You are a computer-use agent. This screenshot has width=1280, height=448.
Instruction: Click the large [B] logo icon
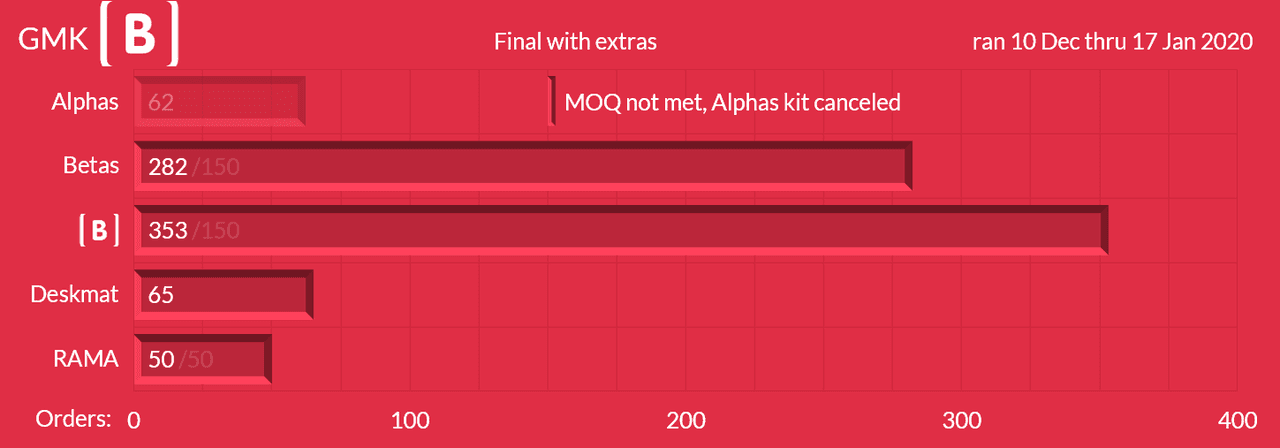139,37
